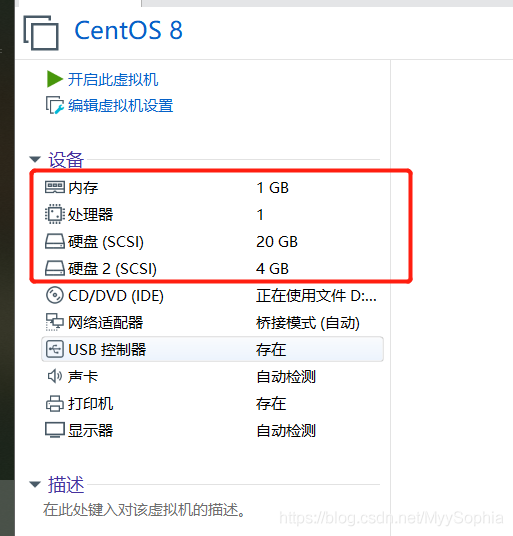This screenshot has height=536, width=513.
Task: Open the 编辑虚拟机设置 link
Action: click(x=120, y=106)
